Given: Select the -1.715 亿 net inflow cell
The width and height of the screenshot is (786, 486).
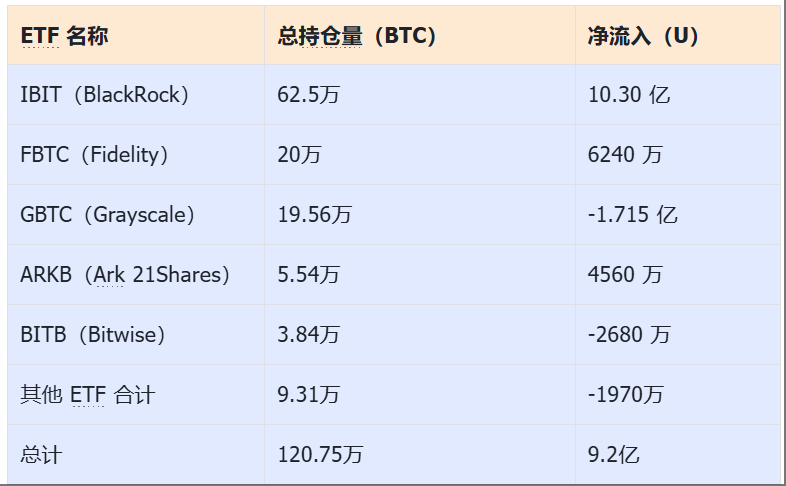Looking at the screenshot, I should [x=678, y=215].
